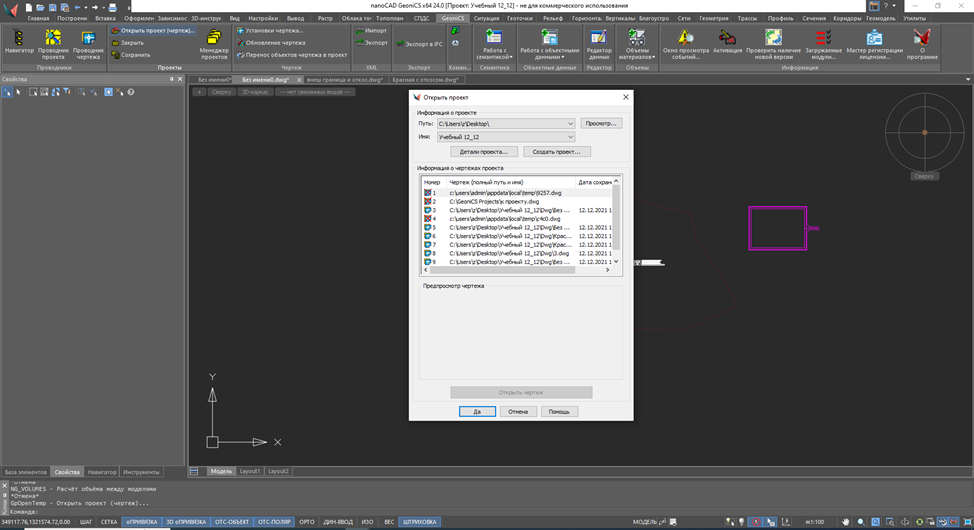Click the help question icon in Свойства toolbar
Image resolution: width=974 pixels, height=530 pixels.
coord(130,92)
